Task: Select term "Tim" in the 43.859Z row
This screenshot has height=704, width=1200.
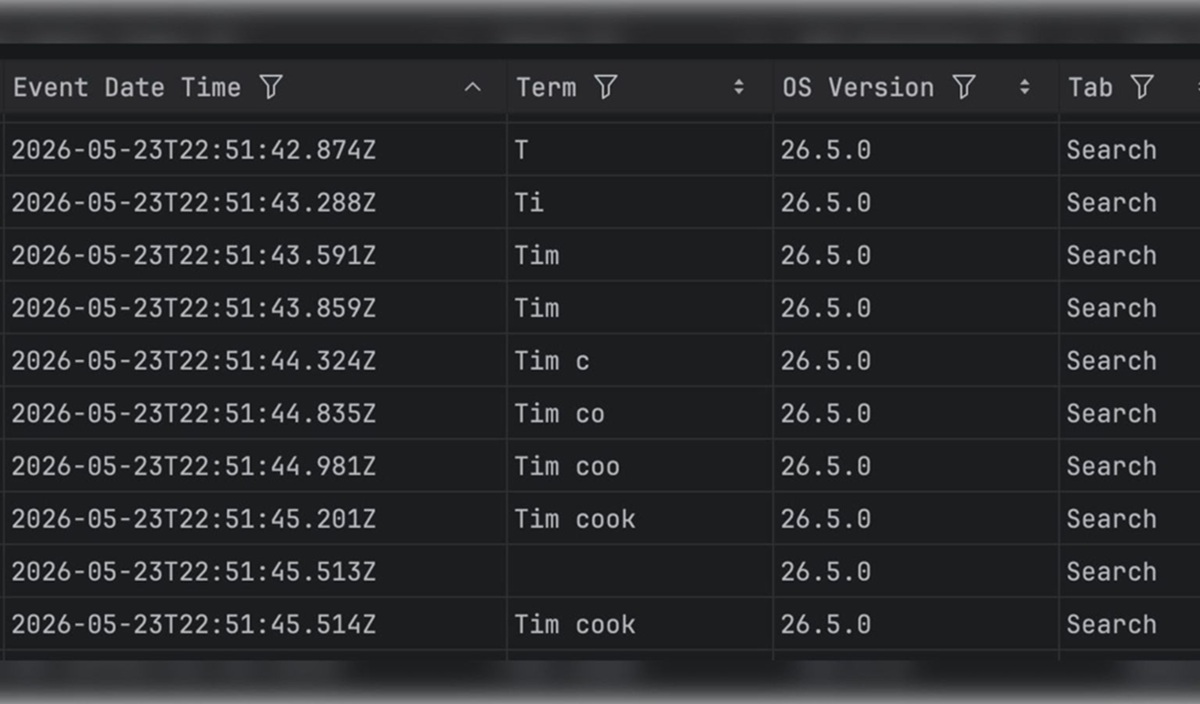Action: click(x=537, y=309)
